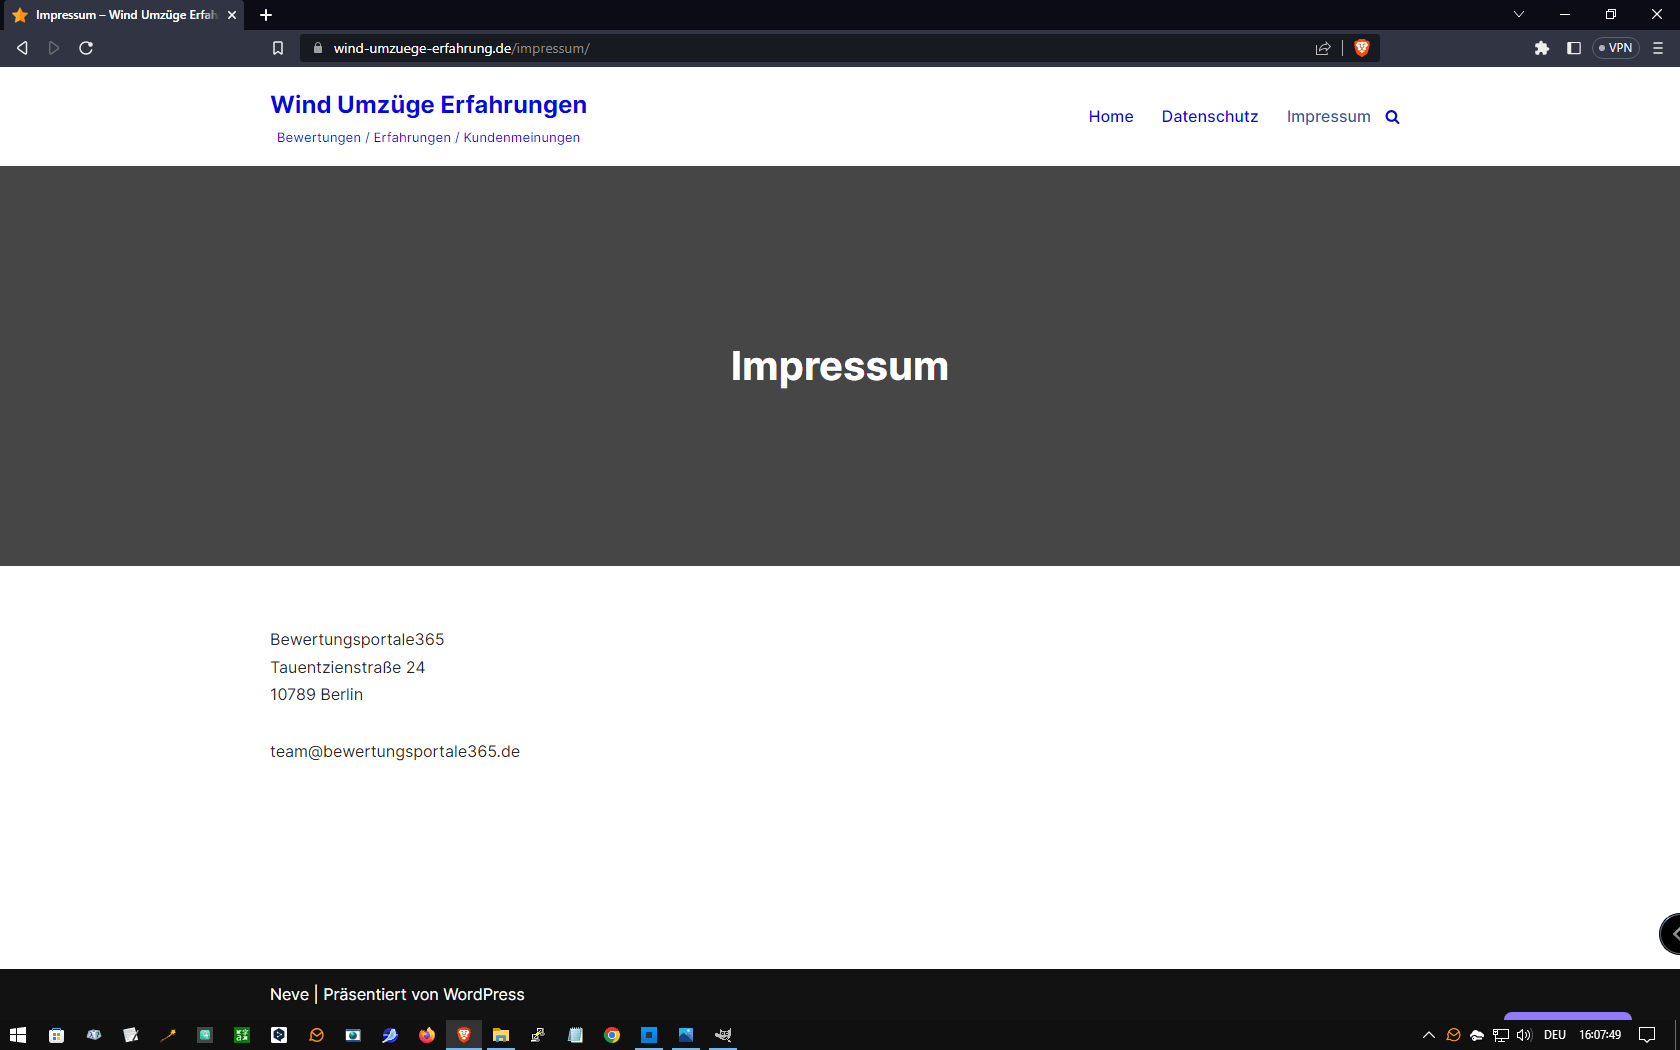This screenshot has width=1680, height=1050.
Task: Open the Notepad taskbar icon
Action: [x=575, y=1035]
